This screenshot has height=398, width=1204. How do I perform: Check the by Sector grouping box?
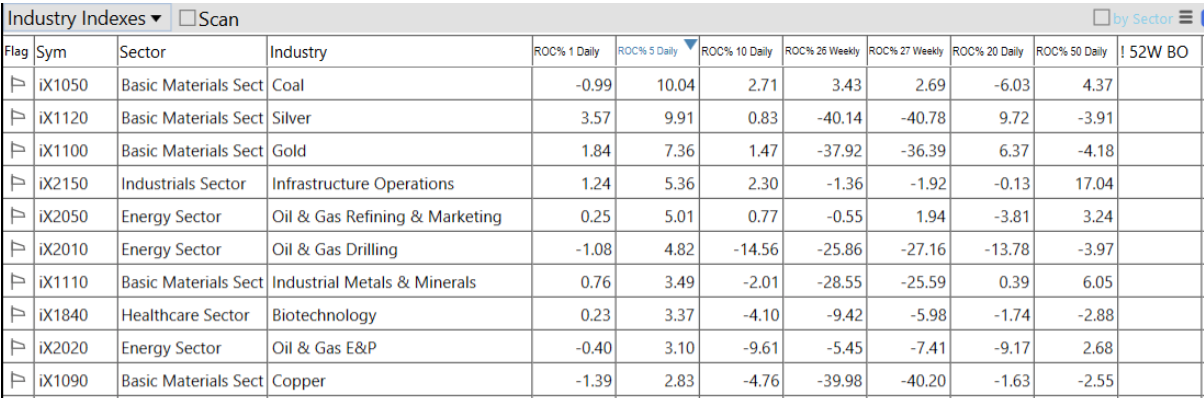click(x=1102, y=17)
